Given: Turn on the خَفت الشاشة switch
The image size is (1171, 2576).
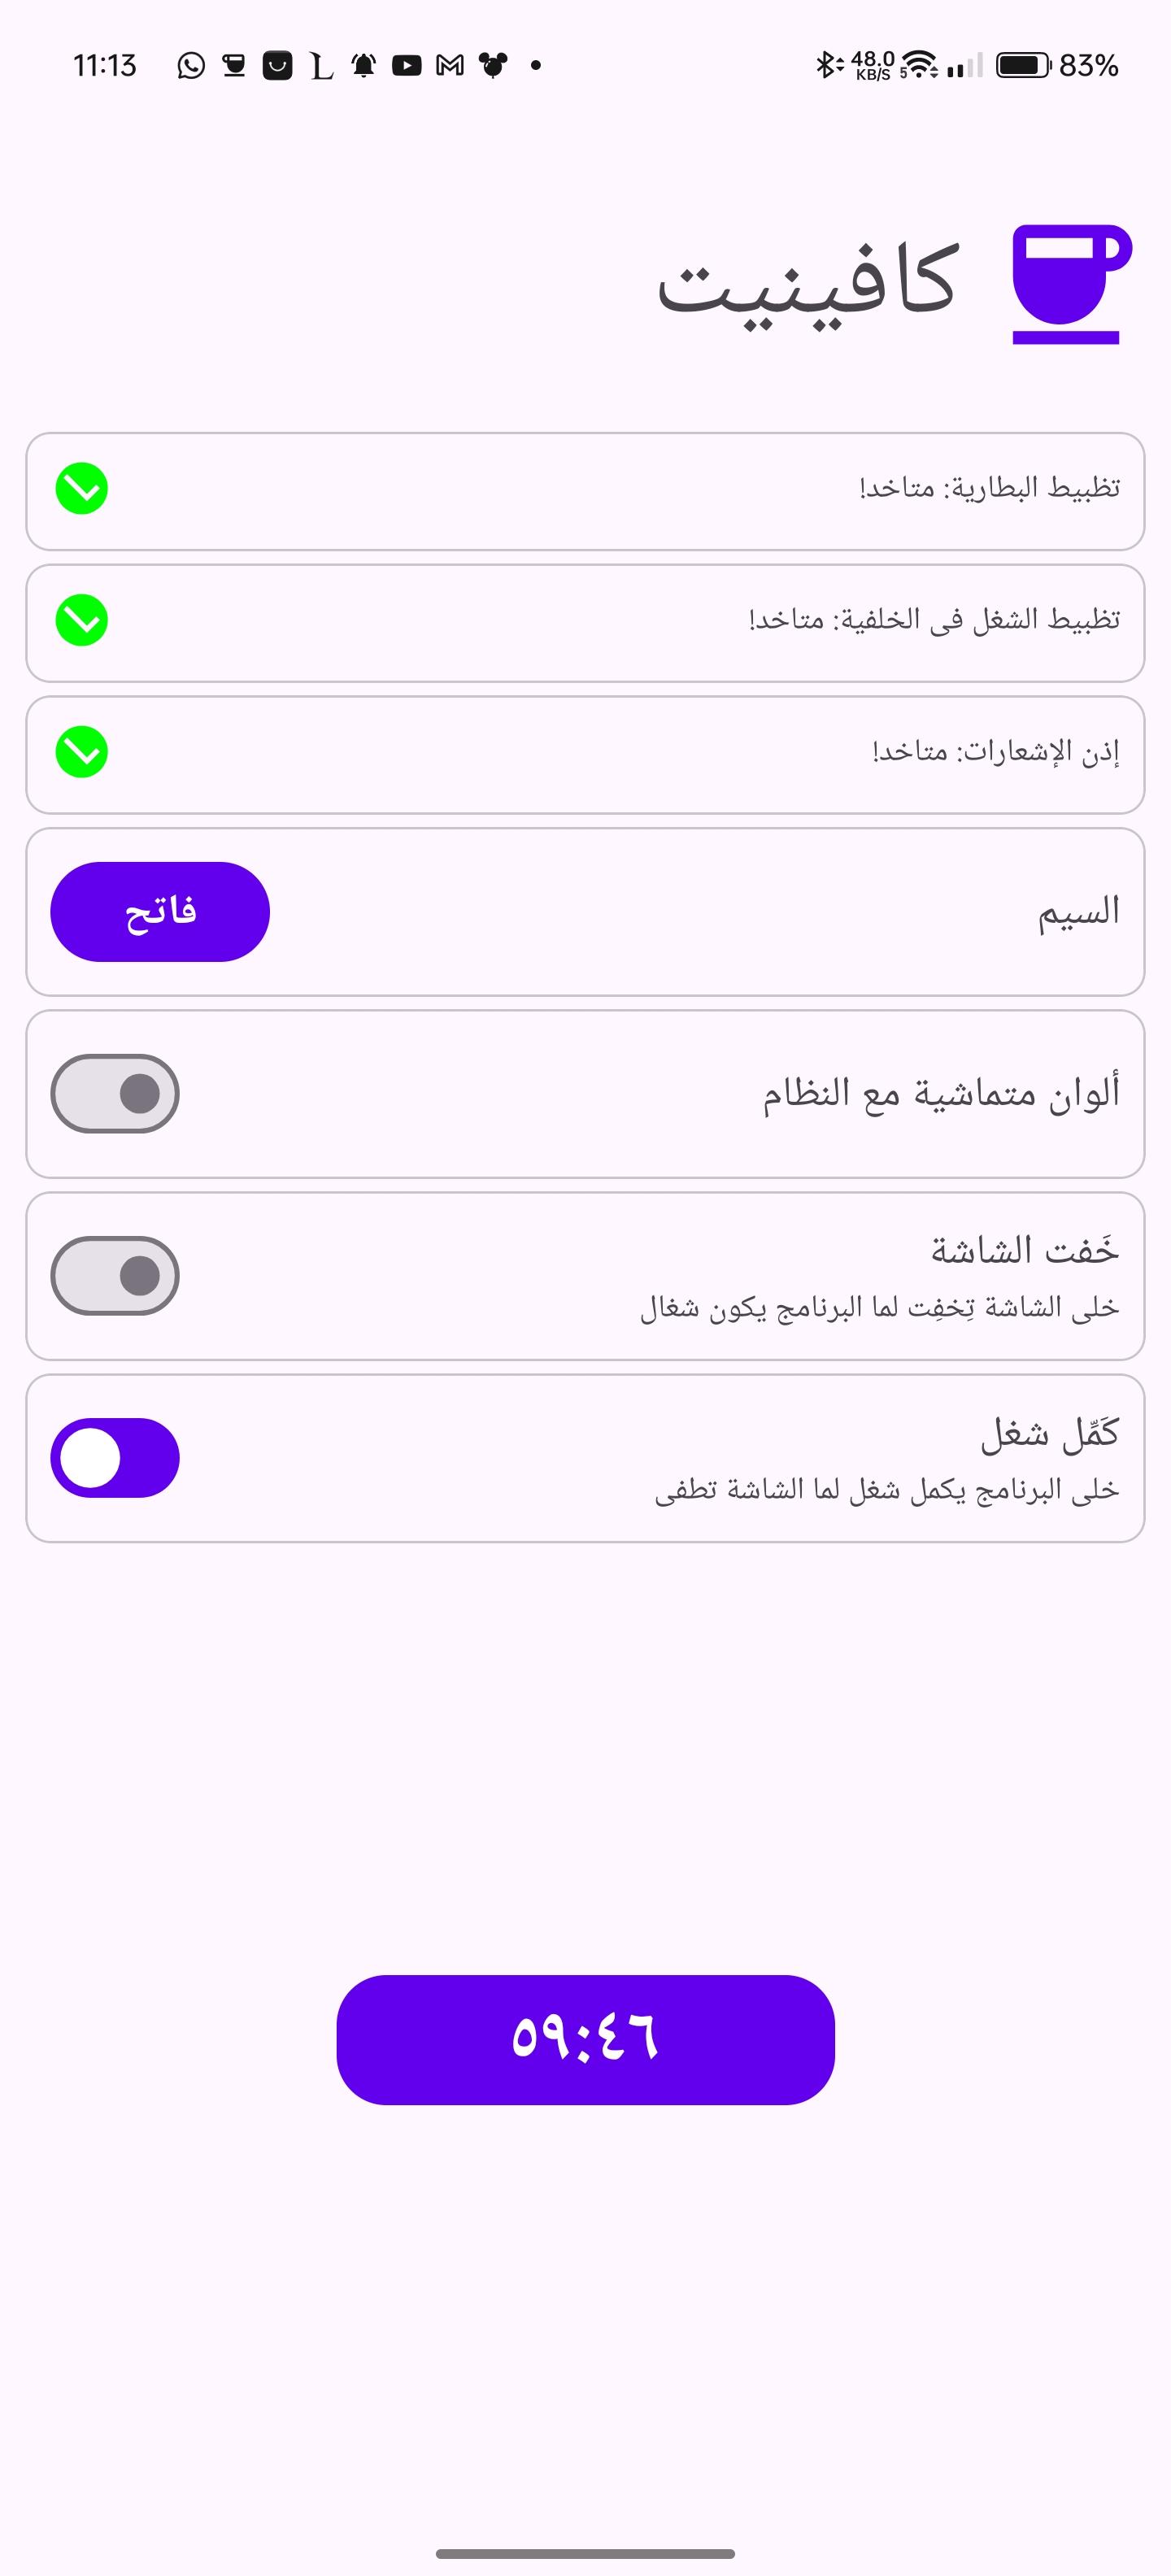Looking at the screenshot, I should click(x=115, y=1276).
